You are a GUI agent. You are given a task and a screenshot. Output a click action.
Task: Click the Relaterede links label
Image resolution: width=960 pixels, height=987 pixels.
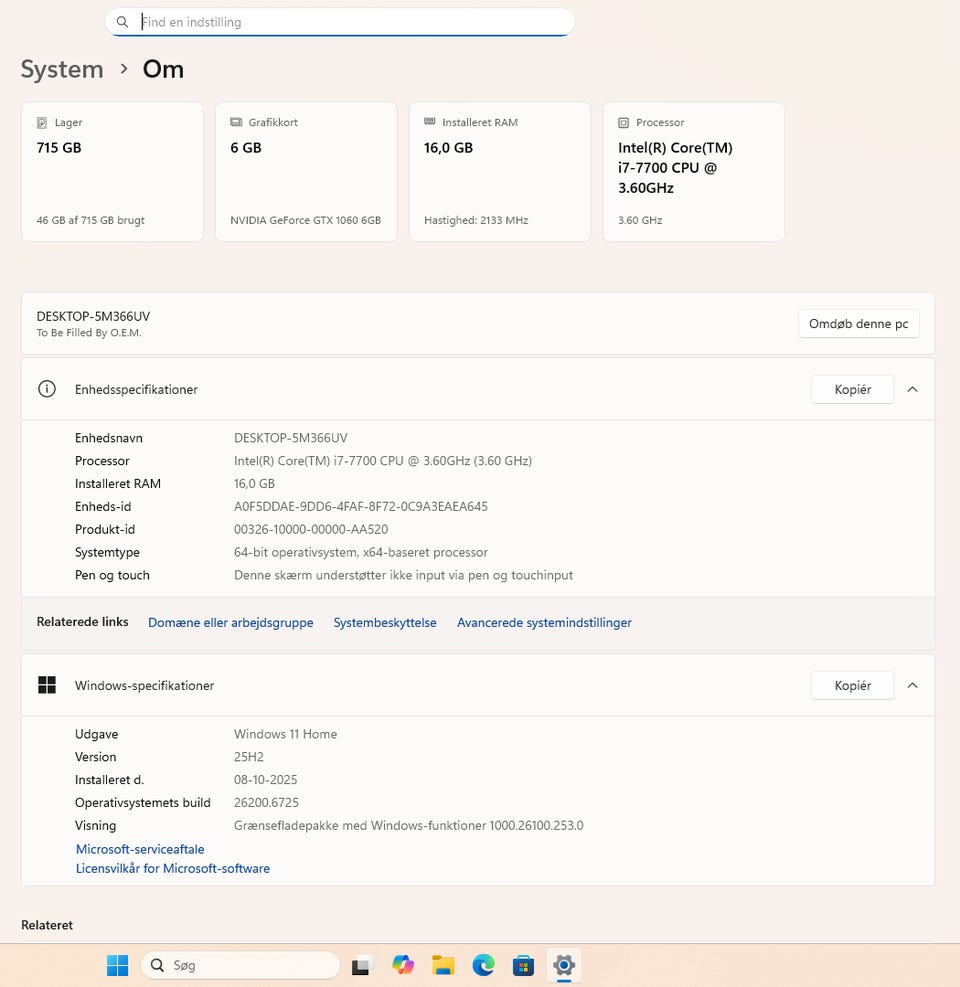pos(82,622)
